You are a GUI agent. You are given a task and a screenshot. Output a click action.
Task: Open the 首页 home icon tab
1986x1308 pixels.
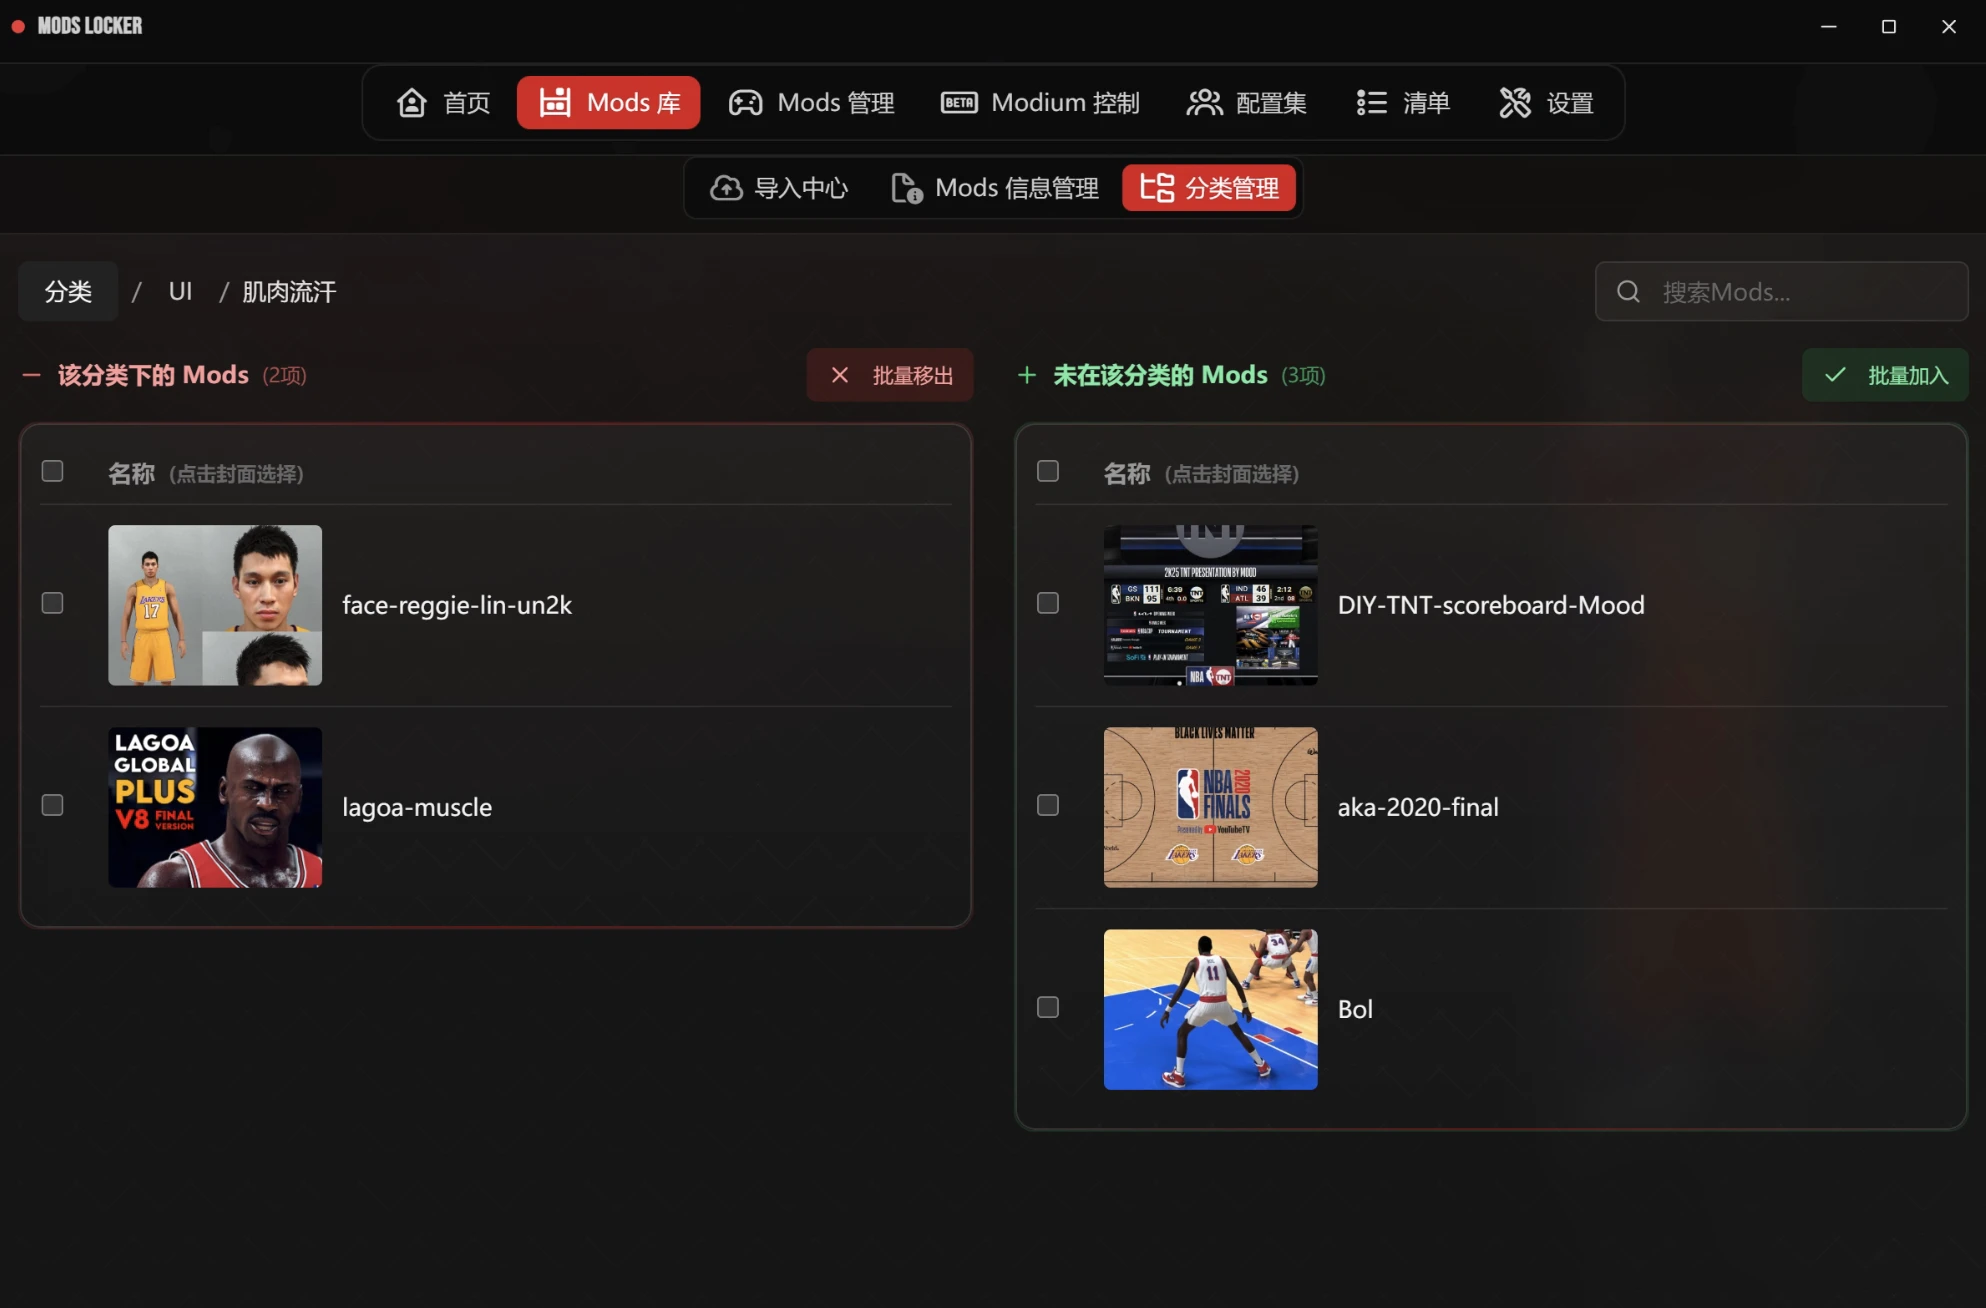pyautogui.click(x=412, y=103)
